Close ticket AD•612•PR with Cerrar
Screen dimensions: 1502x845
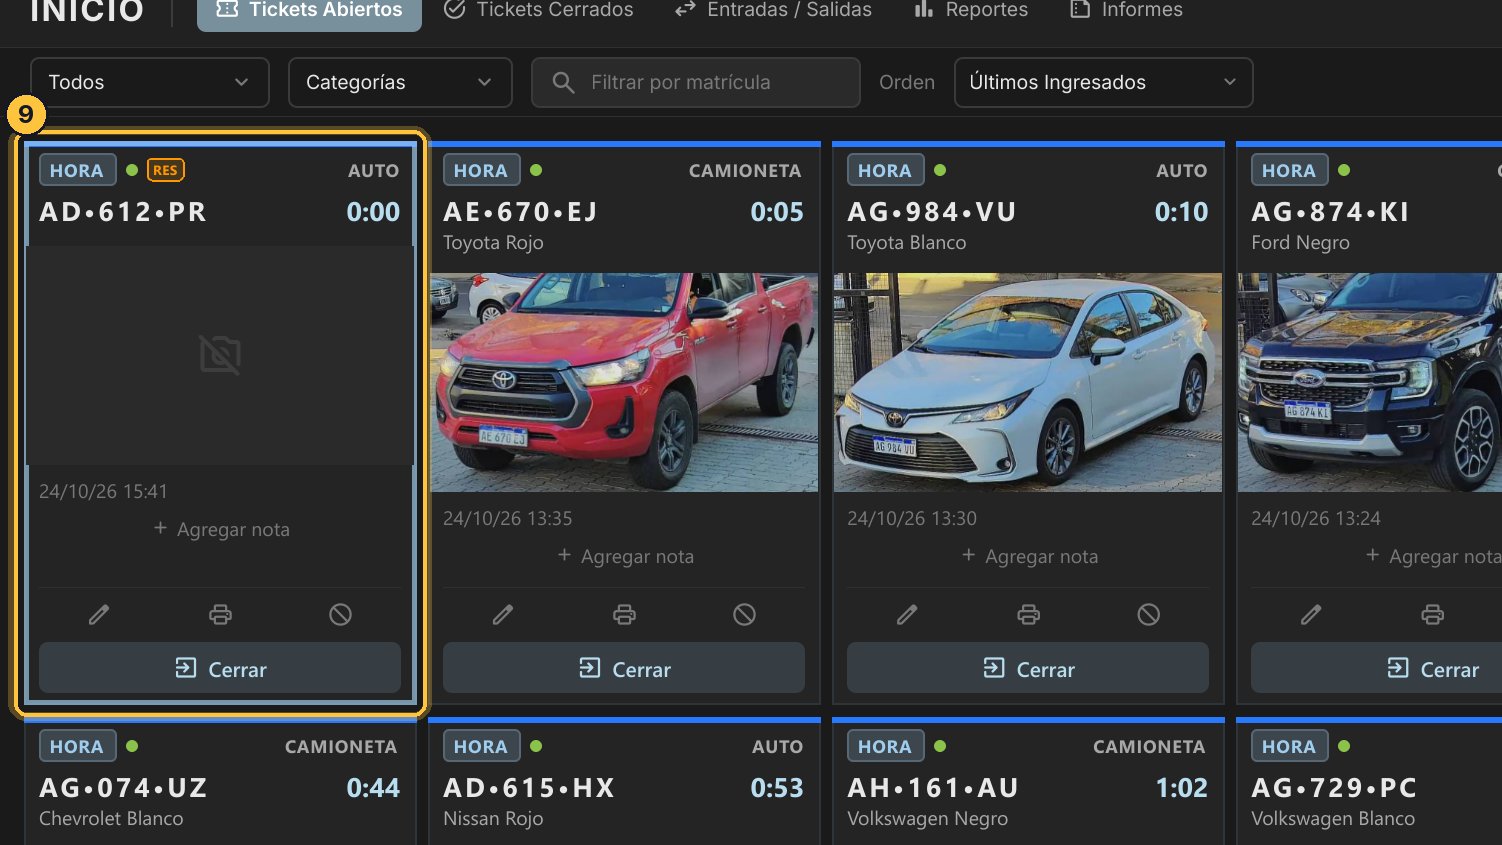point(220,668)
